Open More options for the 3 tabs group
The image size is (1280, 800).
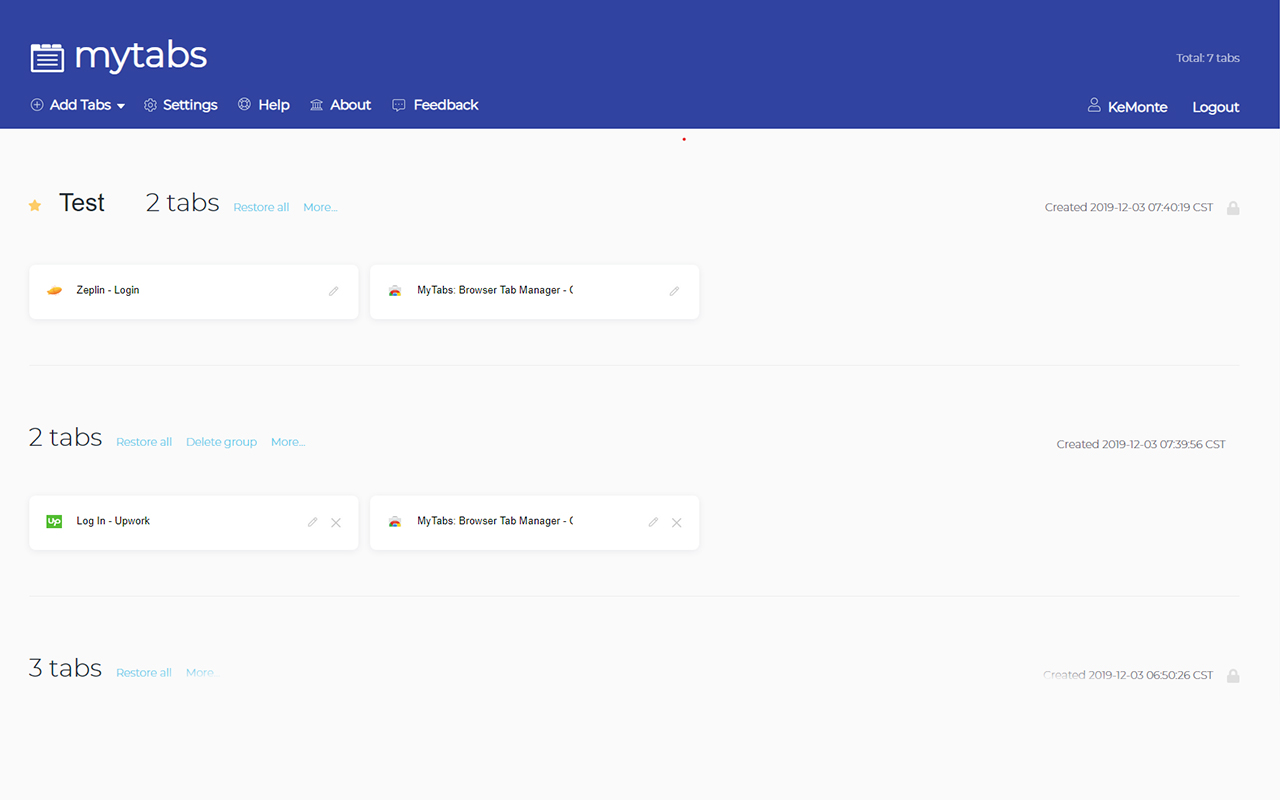pyautogui.click(x=202, y=673)
